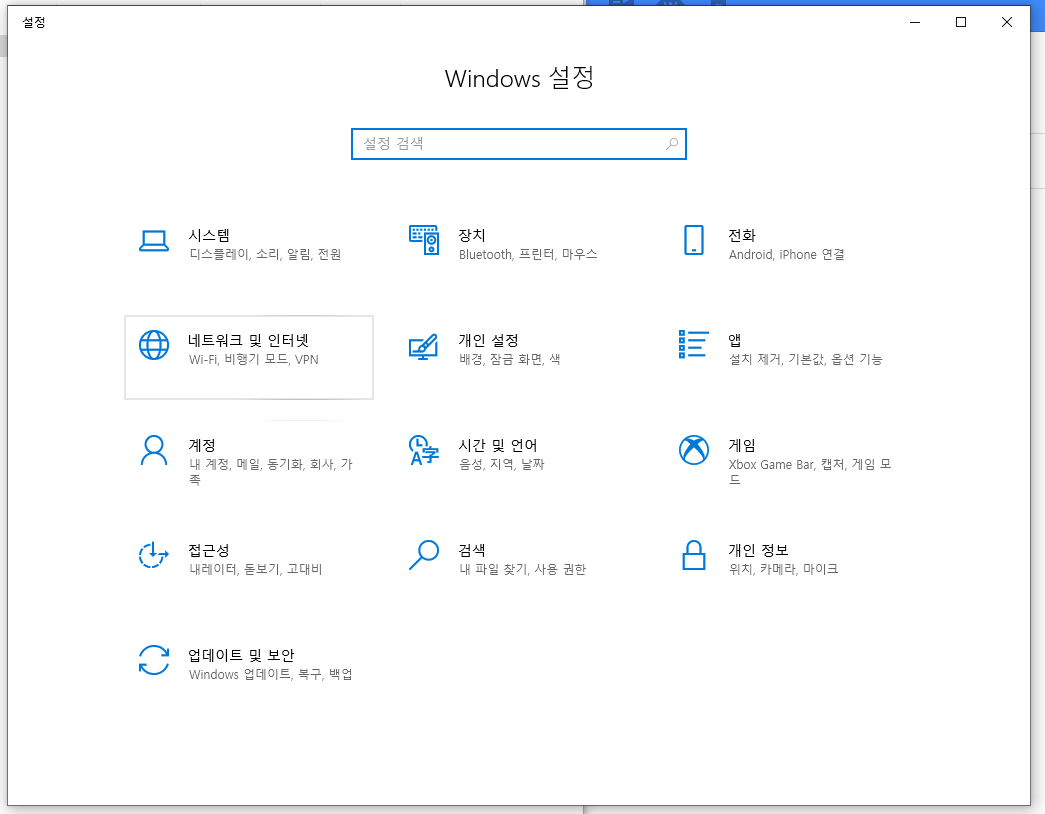This screenshot has width=1045, height=814.
Task: Close the 설정 window
Action: pyautogui.click(x=1007, y=22)
